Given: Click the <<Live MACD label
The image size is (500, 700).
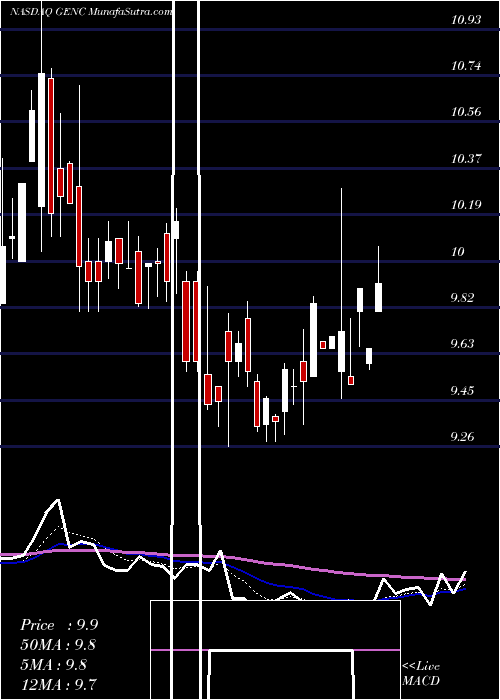Looking at the screenshot, I should 421,674.
